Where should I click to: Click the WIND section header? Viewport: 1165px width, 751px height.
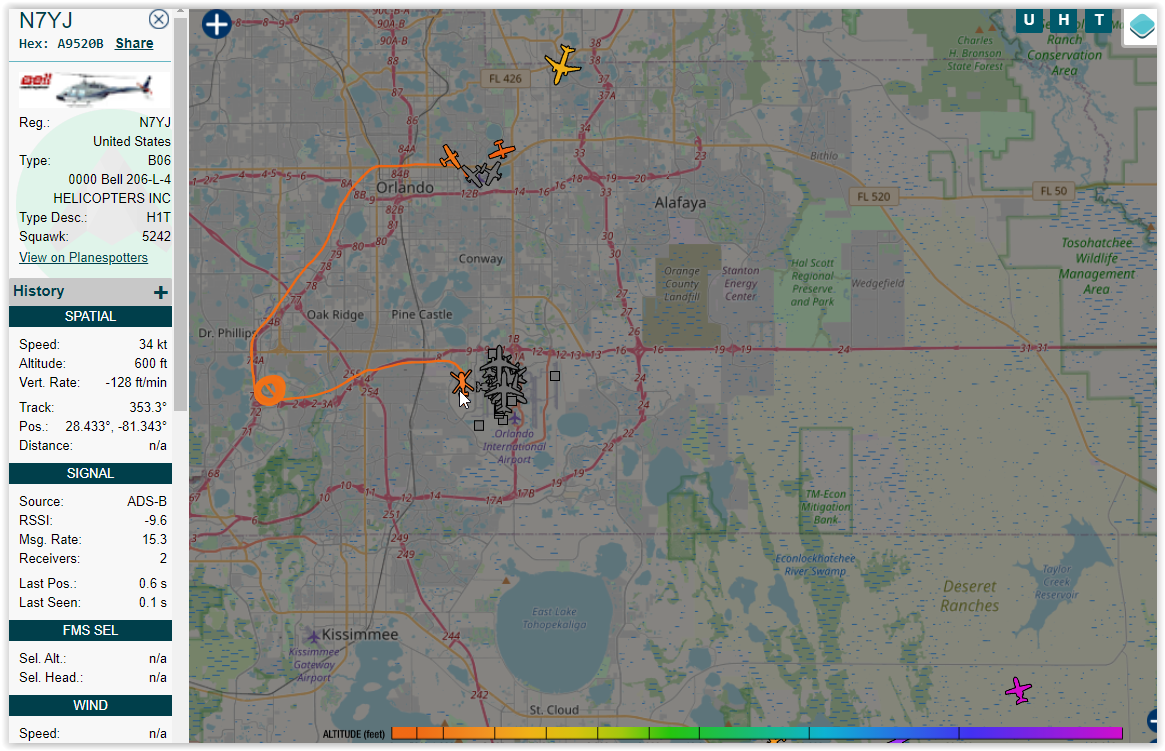(x=91, y=705)
